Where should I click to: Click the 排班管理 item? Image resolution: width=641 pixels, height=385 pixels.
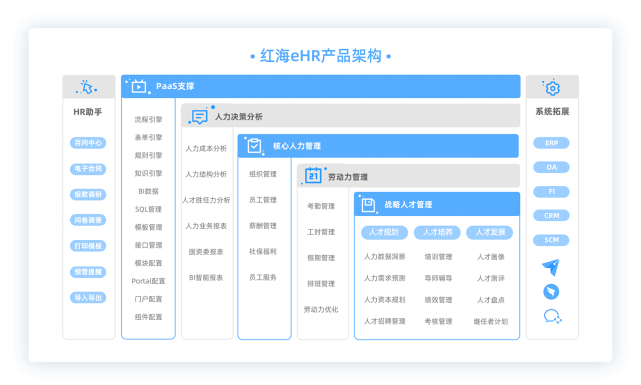pos(321,284)
